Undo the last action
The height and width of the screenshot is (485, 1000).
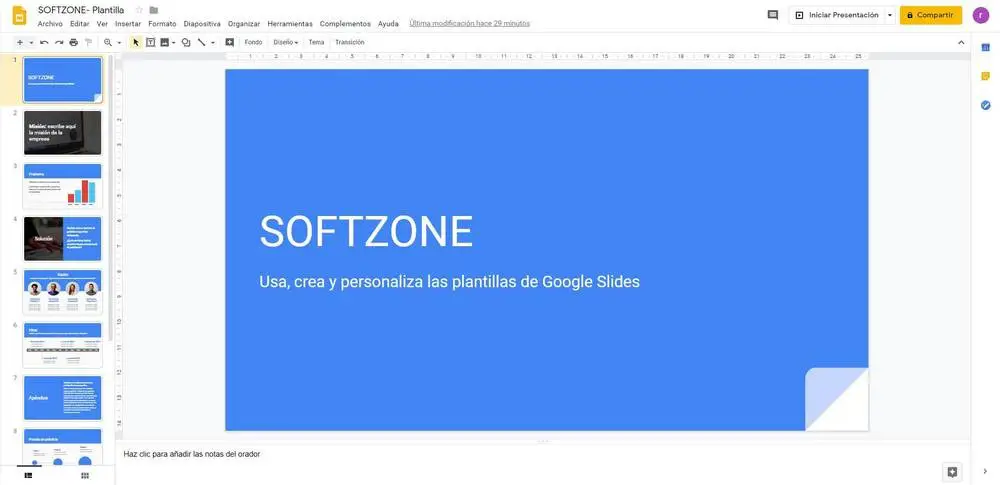44,42
